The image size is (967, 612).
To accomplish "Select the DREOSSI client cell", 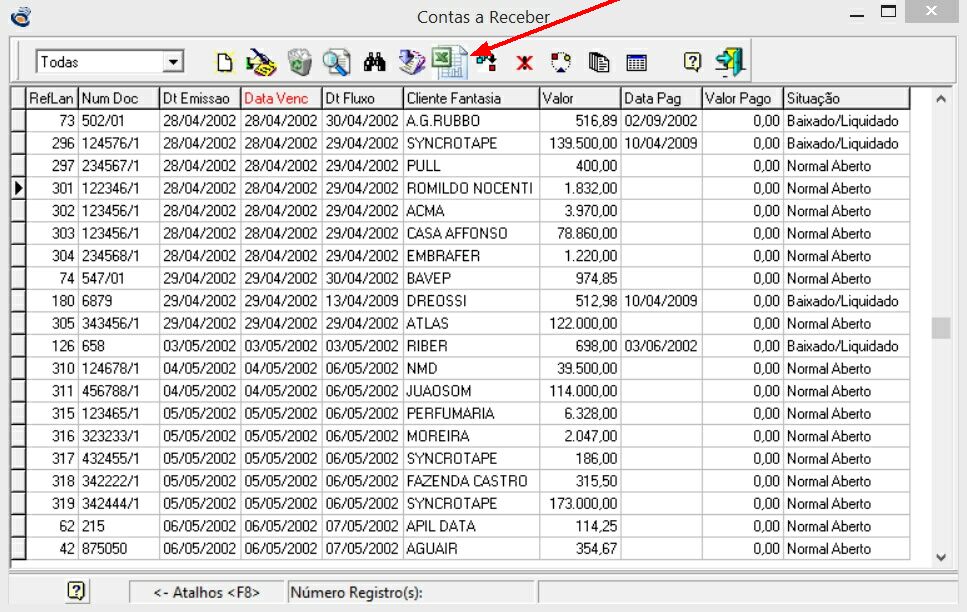I will (x=471, y=301).
